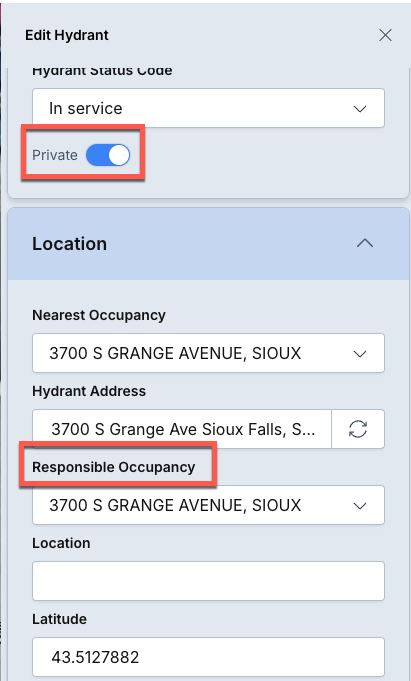Viewport: 411px width, 681px height.
Task: Click the empty Location text field
Action: point(208,581)
